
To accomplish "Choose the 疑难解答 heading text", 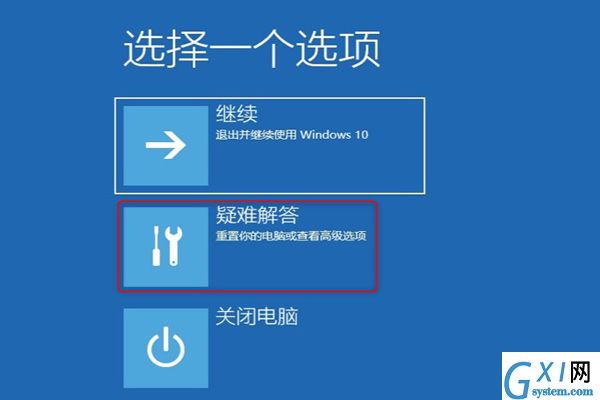I will [x=257, y=215].
